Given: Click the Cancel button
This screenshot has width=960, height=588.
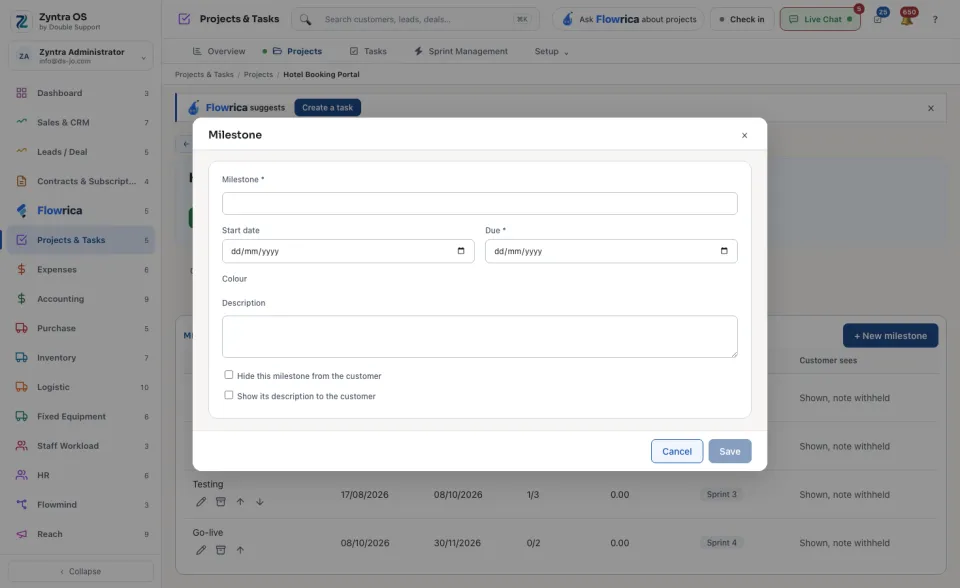Looking at the screenshot, I should click(677, 451).
